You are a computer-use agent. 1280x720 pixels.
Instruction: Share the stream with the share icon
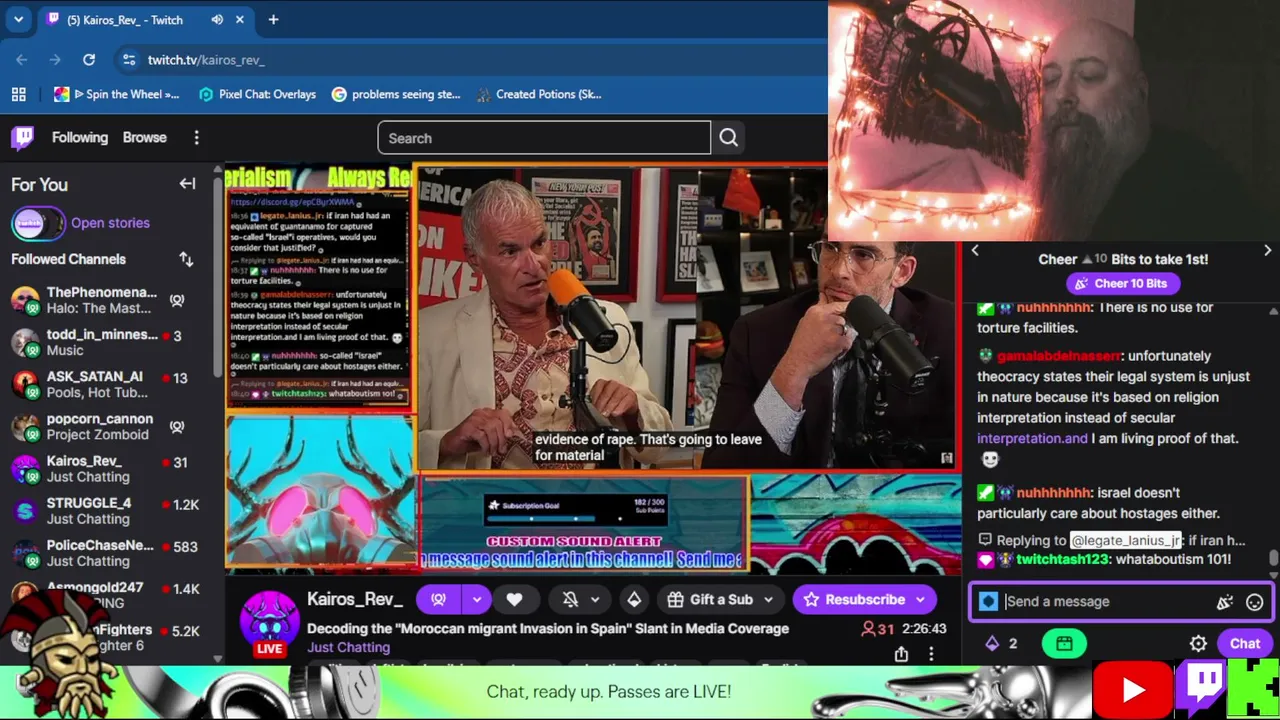901,654
